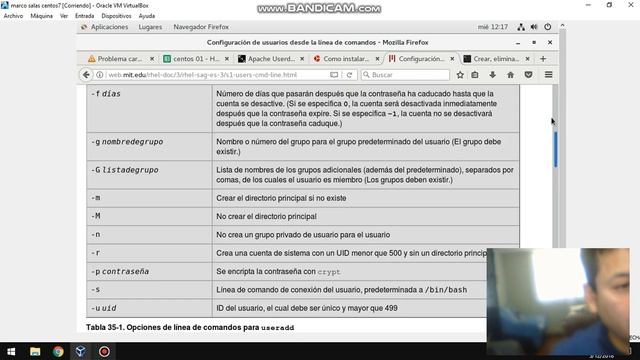Viewport: 640px width, 360px height.
Task: Click 'No crear el directorio principal' text
Action: click(x=266, y=216)
